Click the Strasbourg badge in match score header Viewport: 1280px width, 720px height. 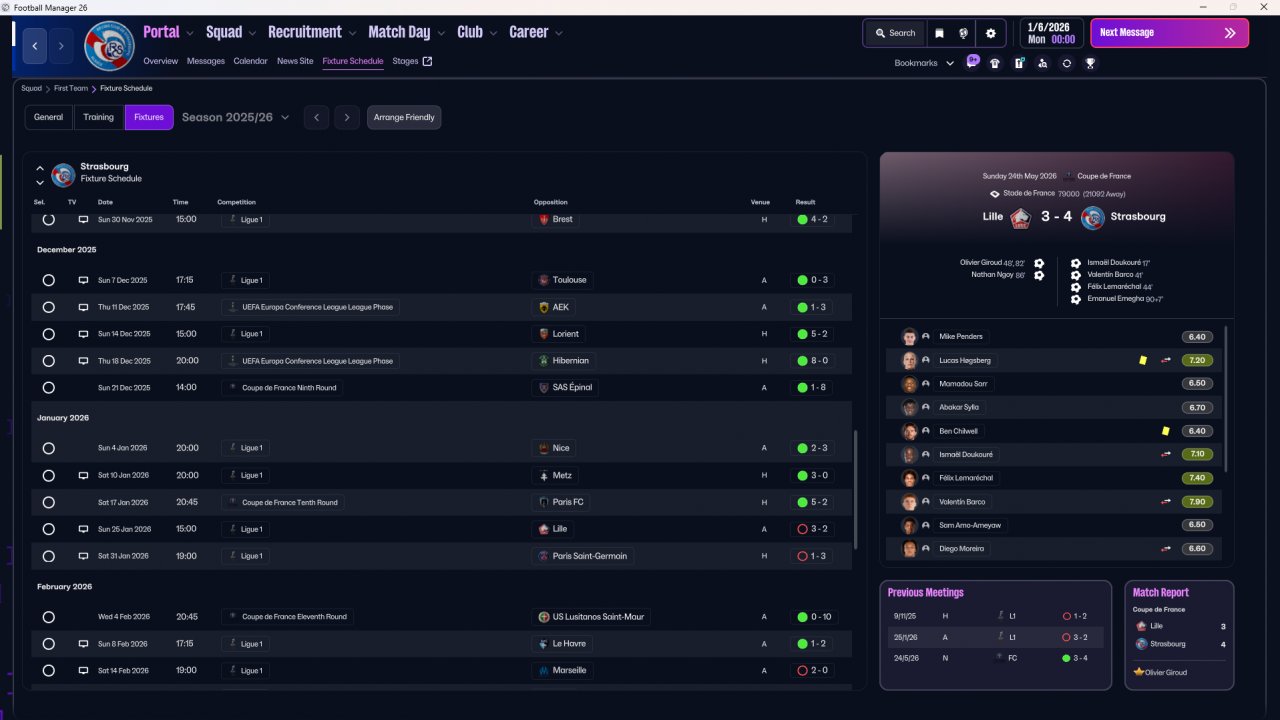click(1093, 217)
